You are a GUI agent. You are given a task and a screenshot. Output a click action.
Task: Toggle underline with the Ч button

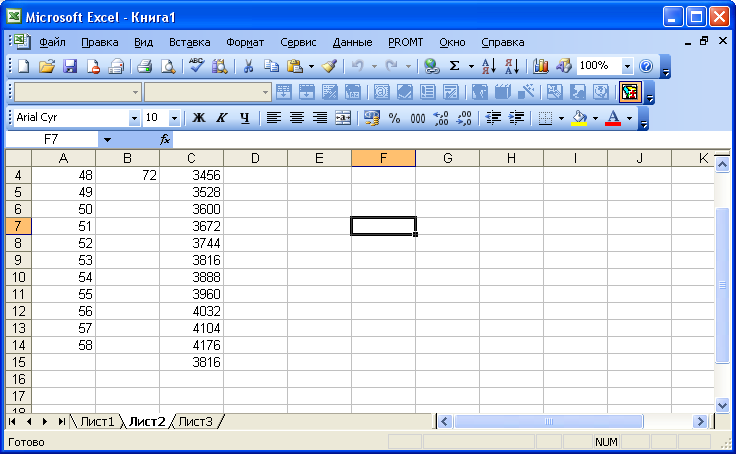pyautogui.click(x=245, y=117)
